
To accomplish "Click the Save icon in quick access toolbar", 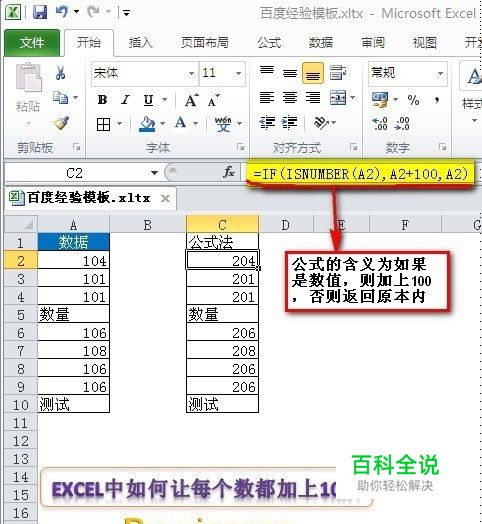I will click(40, 12).
